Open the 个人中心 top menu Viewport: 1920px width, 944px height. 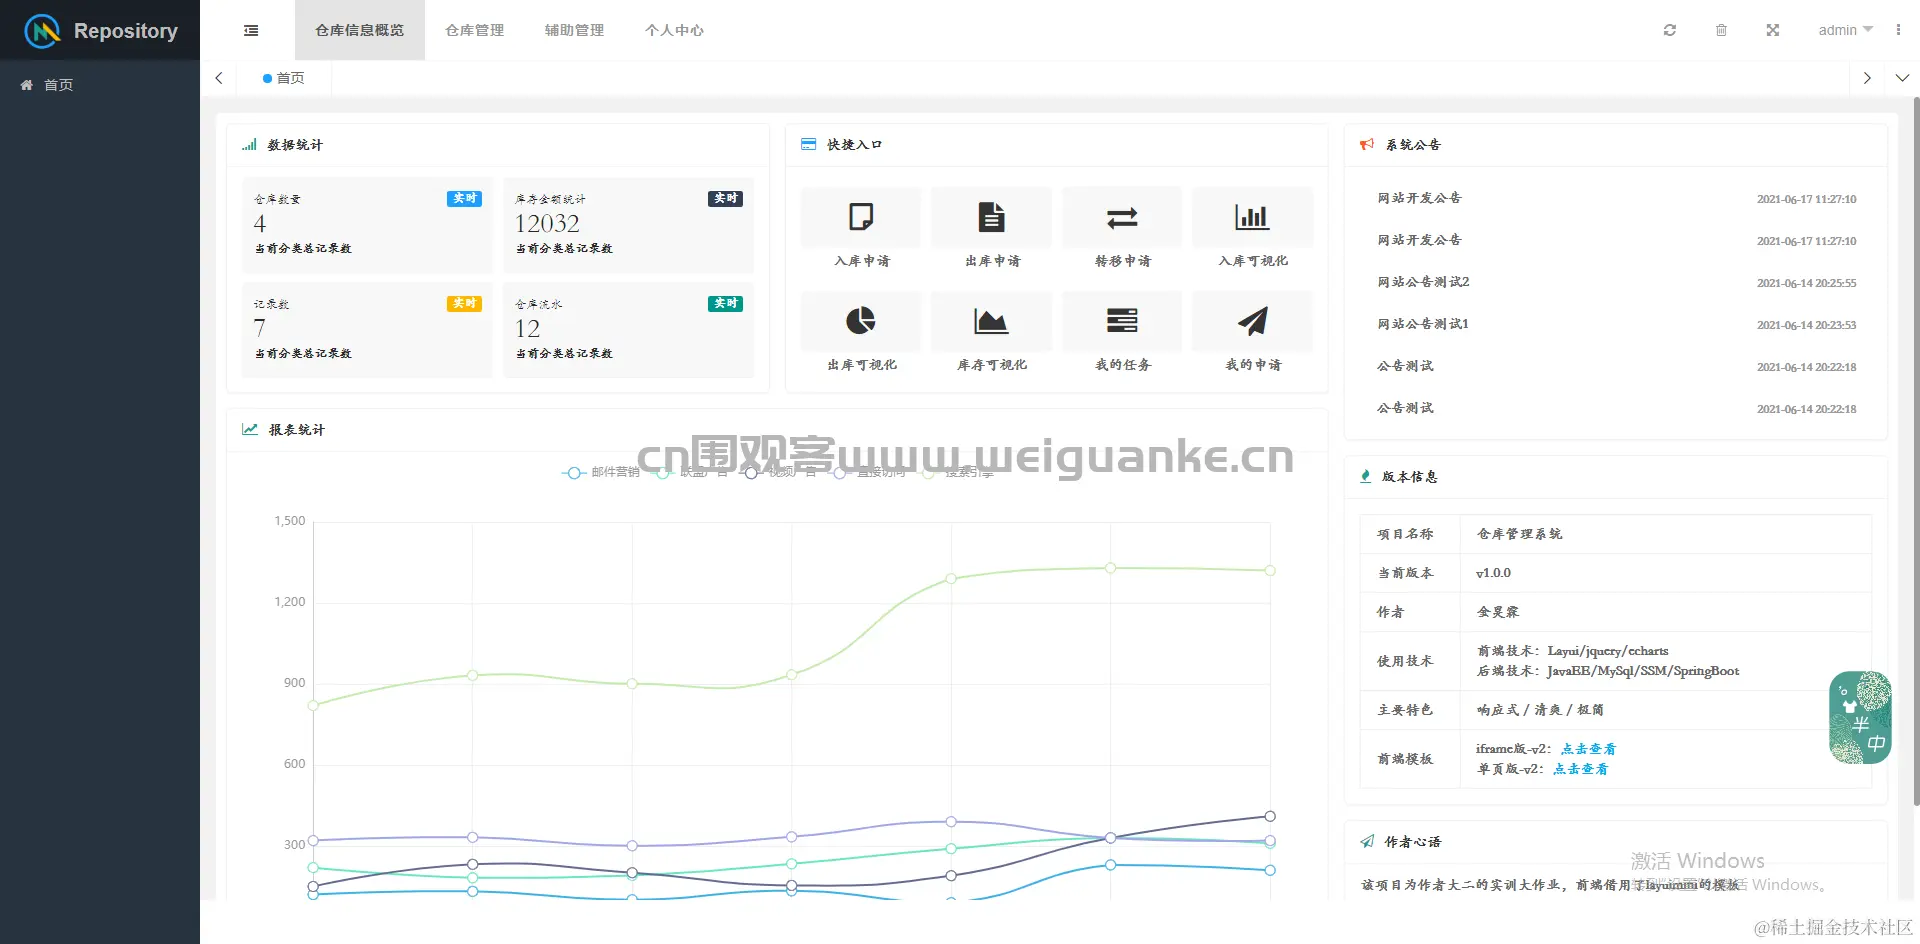[x=675, y=30]
